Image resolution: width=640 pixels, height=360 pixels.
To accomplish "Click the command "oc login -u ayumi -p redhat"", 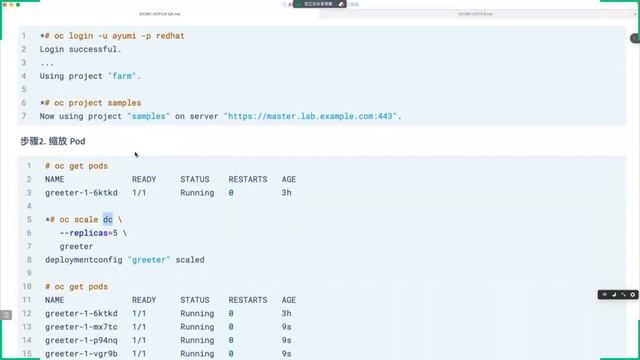I will [119, 36].
